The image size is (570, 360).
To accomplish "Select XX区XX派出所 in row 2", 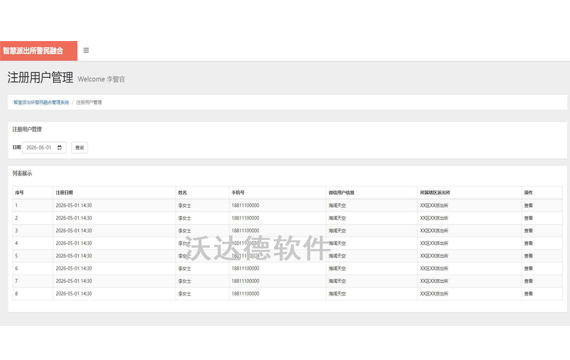I will click(434, 218).
